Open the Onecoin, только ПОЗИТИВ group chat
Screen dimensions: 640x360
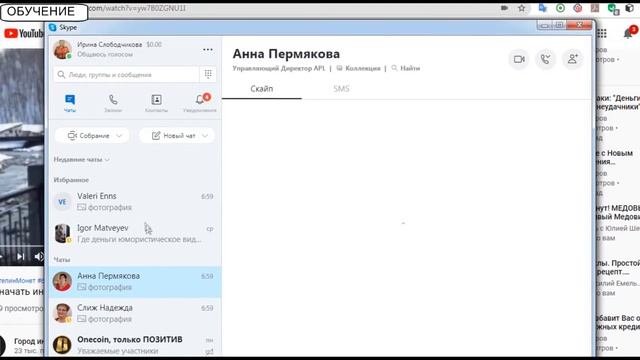[135, 345]
